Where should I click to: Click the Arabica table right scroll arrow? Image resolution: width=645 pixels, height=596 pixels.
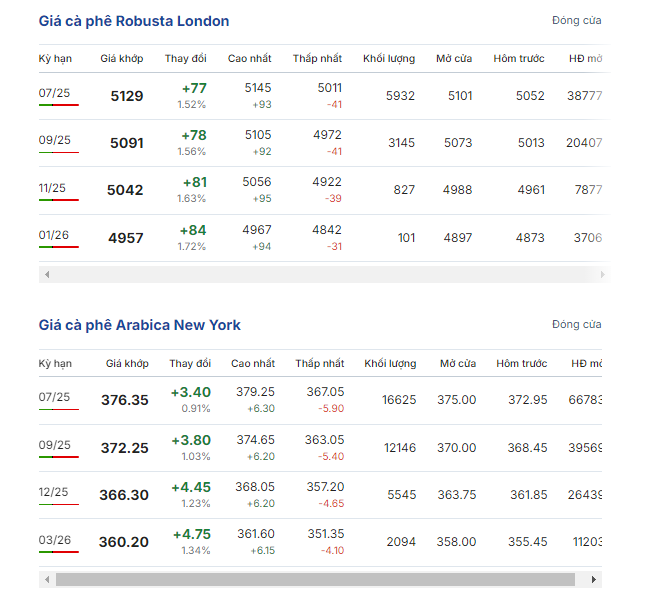tap(594, 580)
